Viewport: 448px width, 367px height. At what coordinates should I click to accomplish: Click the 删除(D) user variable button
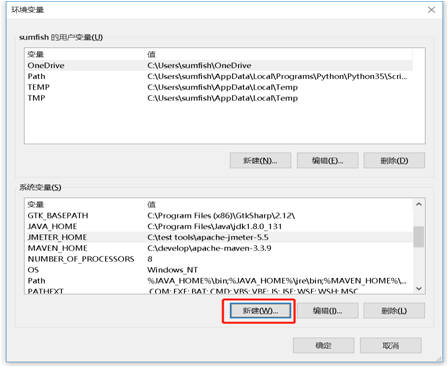click(x=394, y=161)
